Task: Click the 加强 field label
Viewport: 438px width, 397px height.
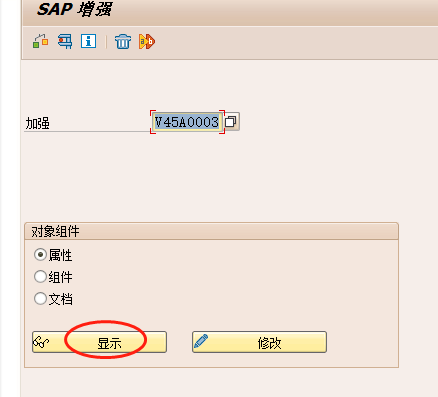Action: [x=38, y=123]
